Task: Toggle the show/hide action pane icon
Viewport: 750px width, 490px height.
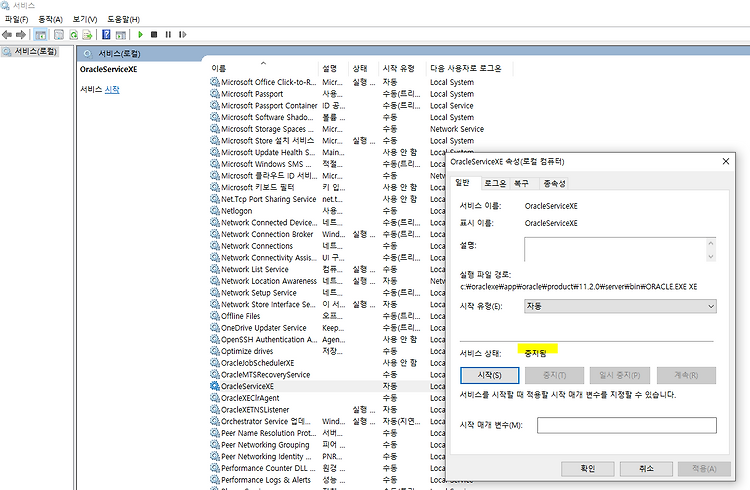Action: tap(121, 34)
